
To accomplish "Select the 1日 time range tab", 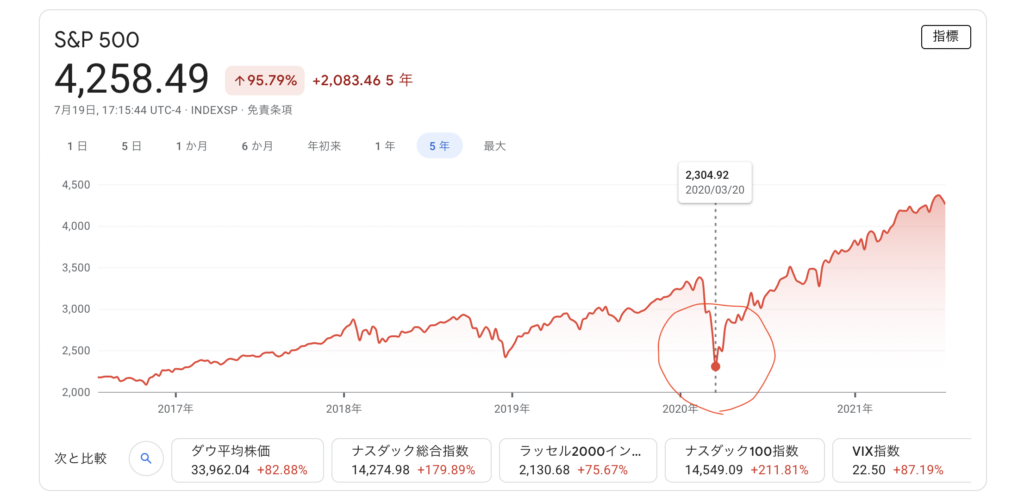I will [77, 146].
